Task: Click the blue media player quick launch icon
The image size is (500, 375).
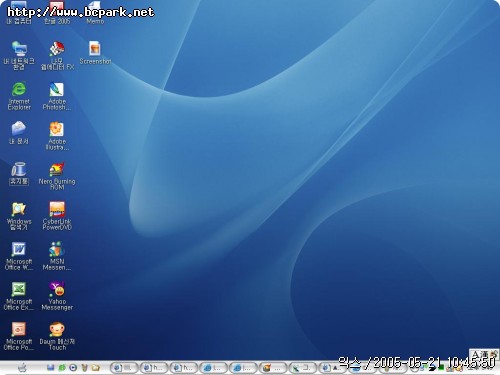Action: coord(73,368)
